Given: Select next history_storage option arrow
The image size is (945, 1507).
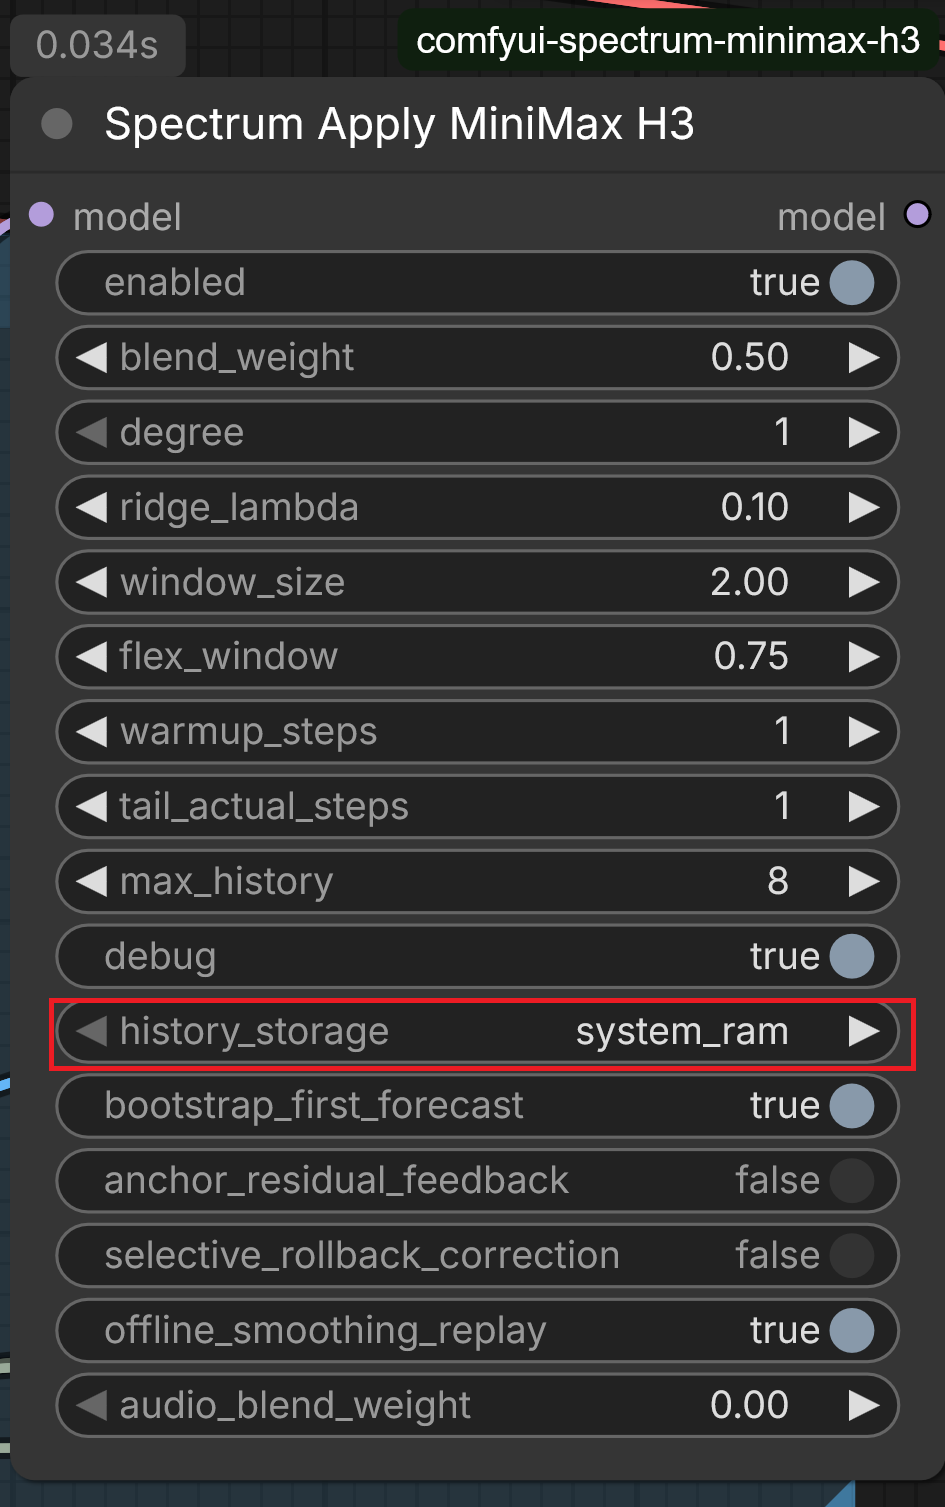Looking at the screenshot, I should coord(863,1031).
